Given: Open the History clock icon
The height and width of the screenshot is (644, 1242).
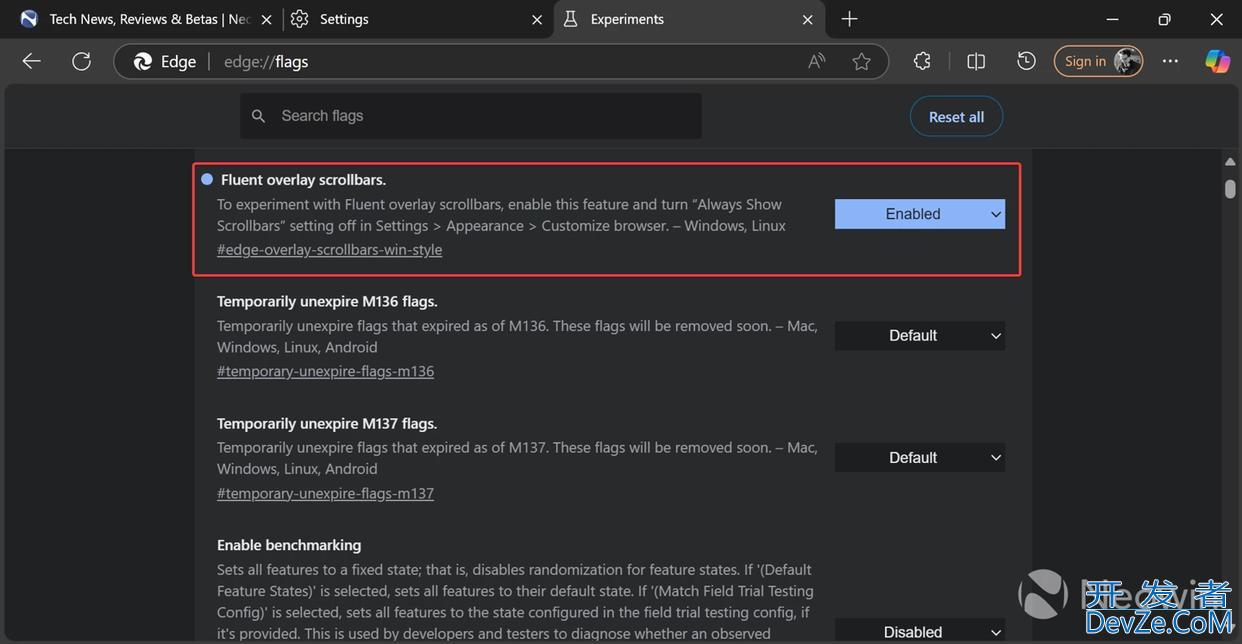Looking at the screenshot, I should [x=1026, y=61].
